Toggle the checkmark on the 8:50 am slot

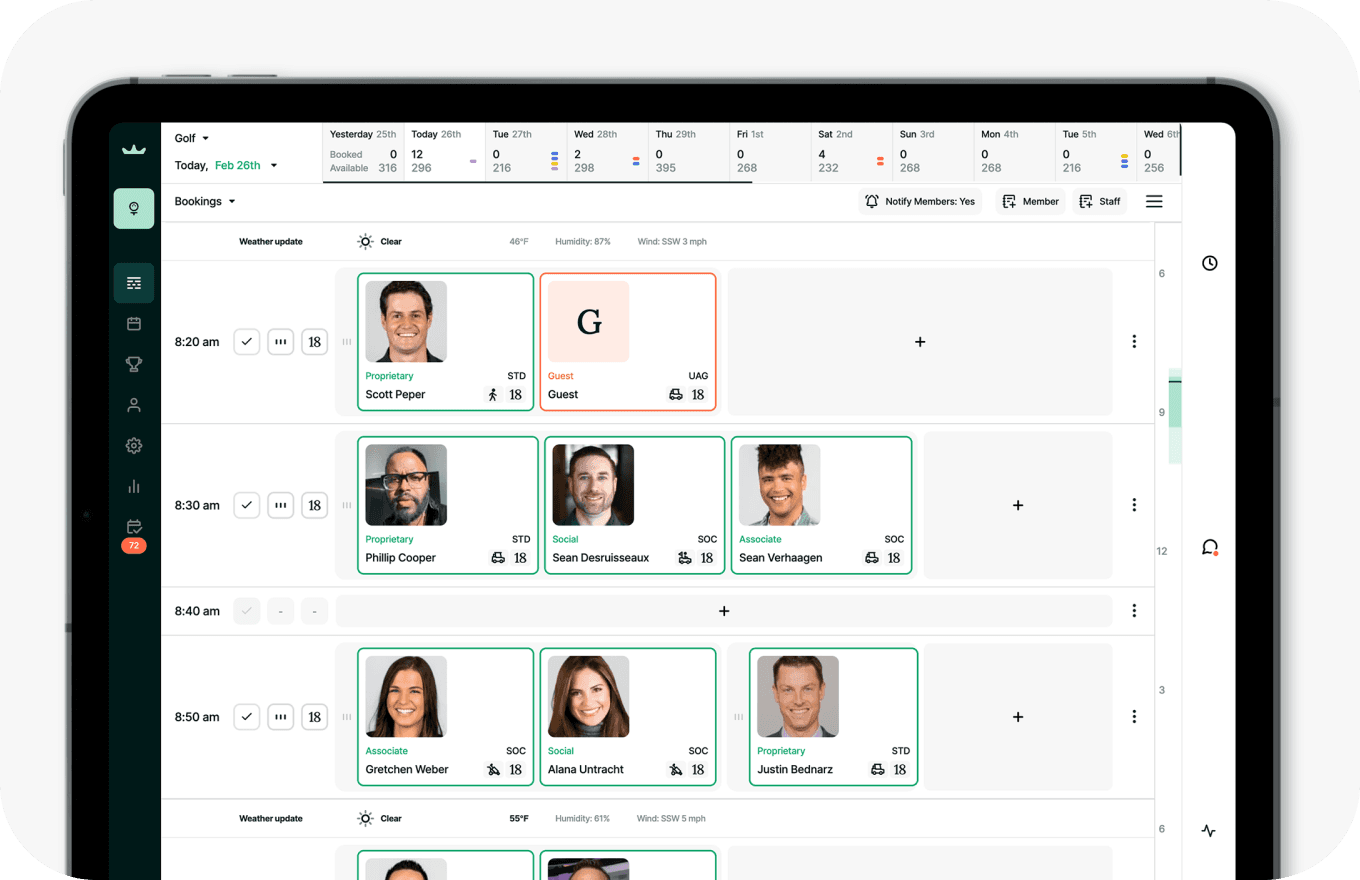tap(247, 717)
